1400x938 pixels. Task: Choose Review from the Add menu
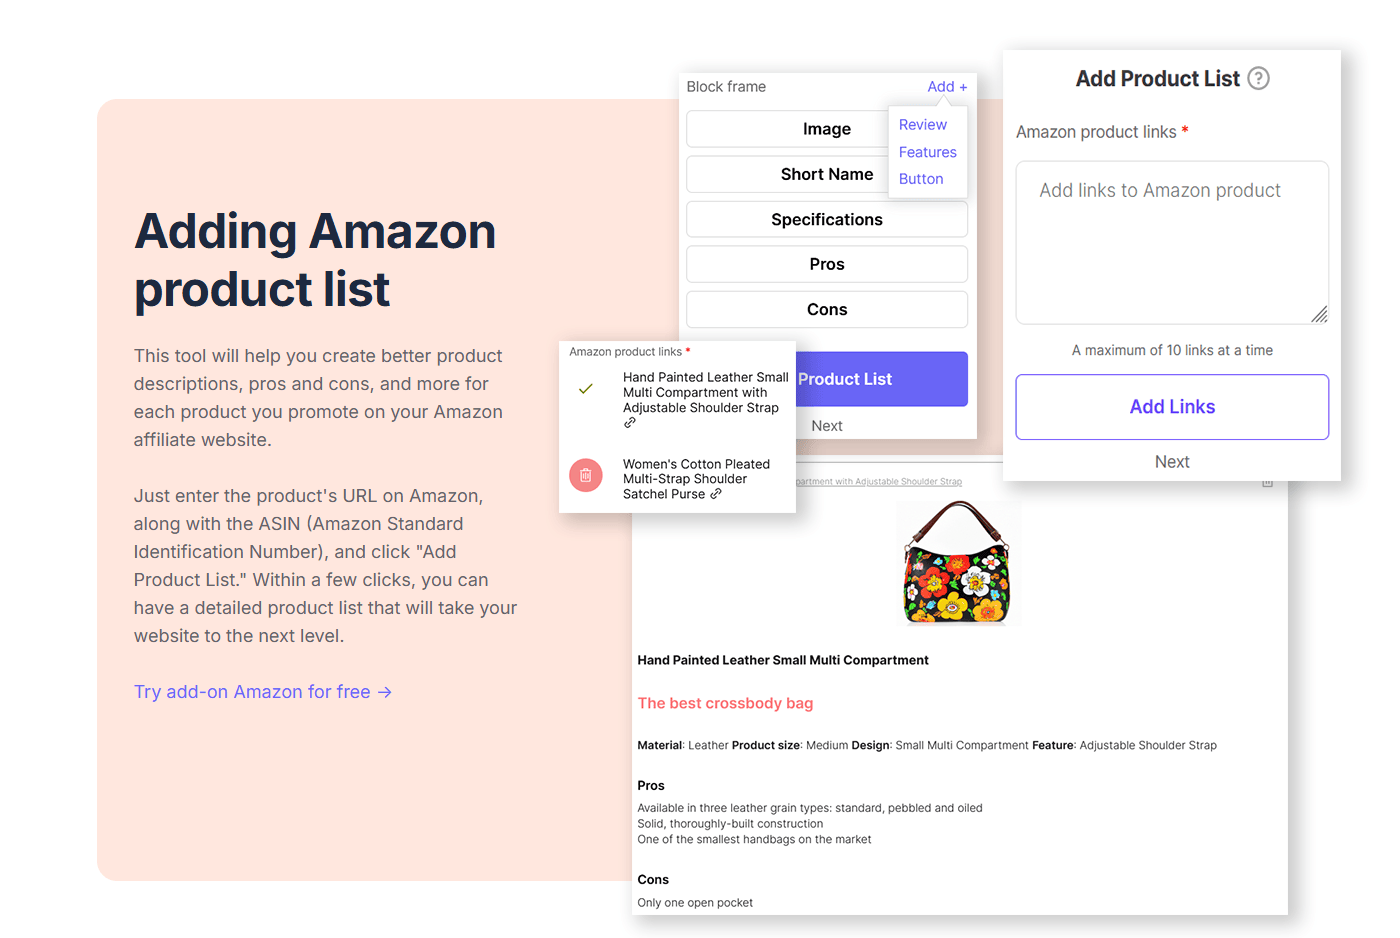tap(922, 125)
